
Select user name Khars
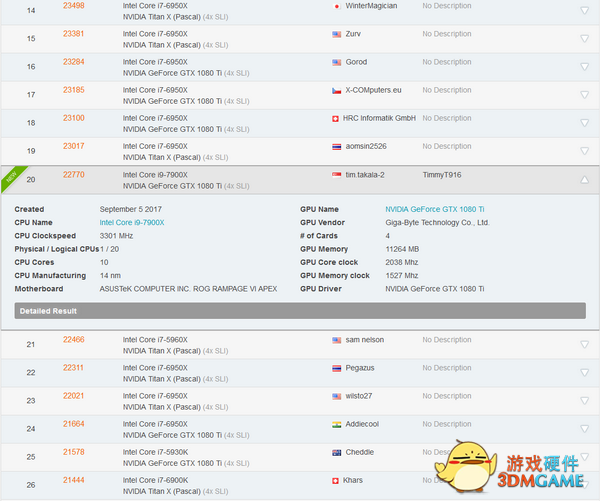(x=352, y=480)
